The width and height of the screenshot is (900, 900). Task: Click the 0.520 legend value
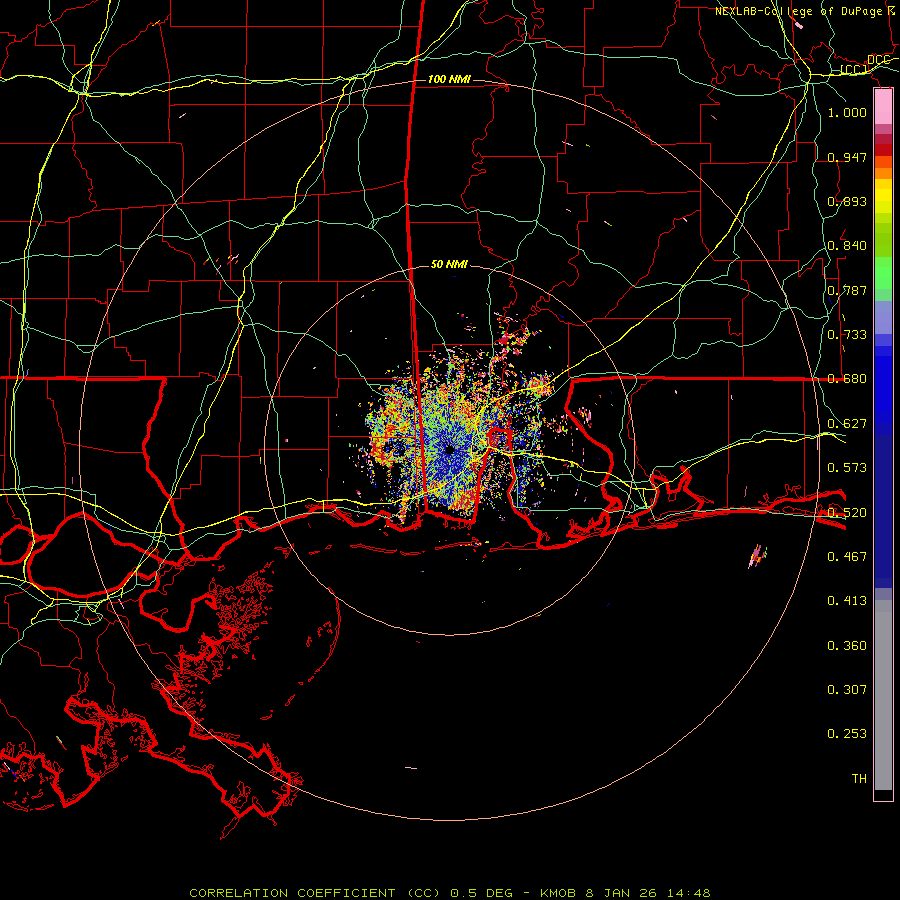[847, 512]
